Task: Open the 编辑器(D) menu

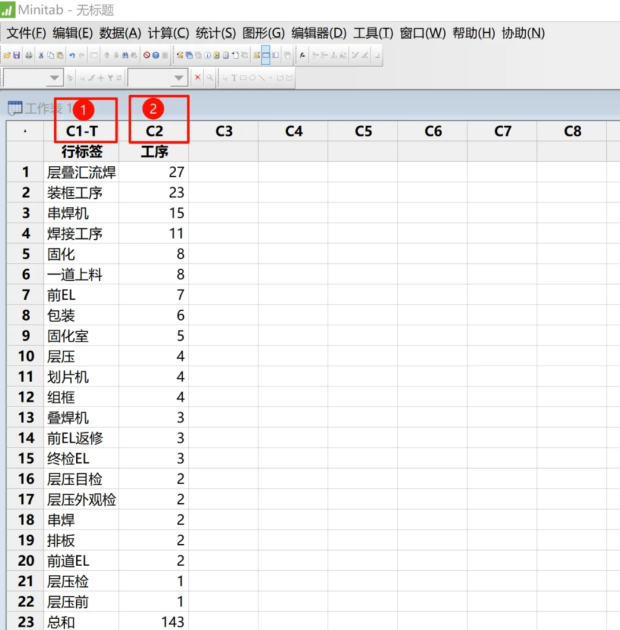Action: tap(319, 33)
